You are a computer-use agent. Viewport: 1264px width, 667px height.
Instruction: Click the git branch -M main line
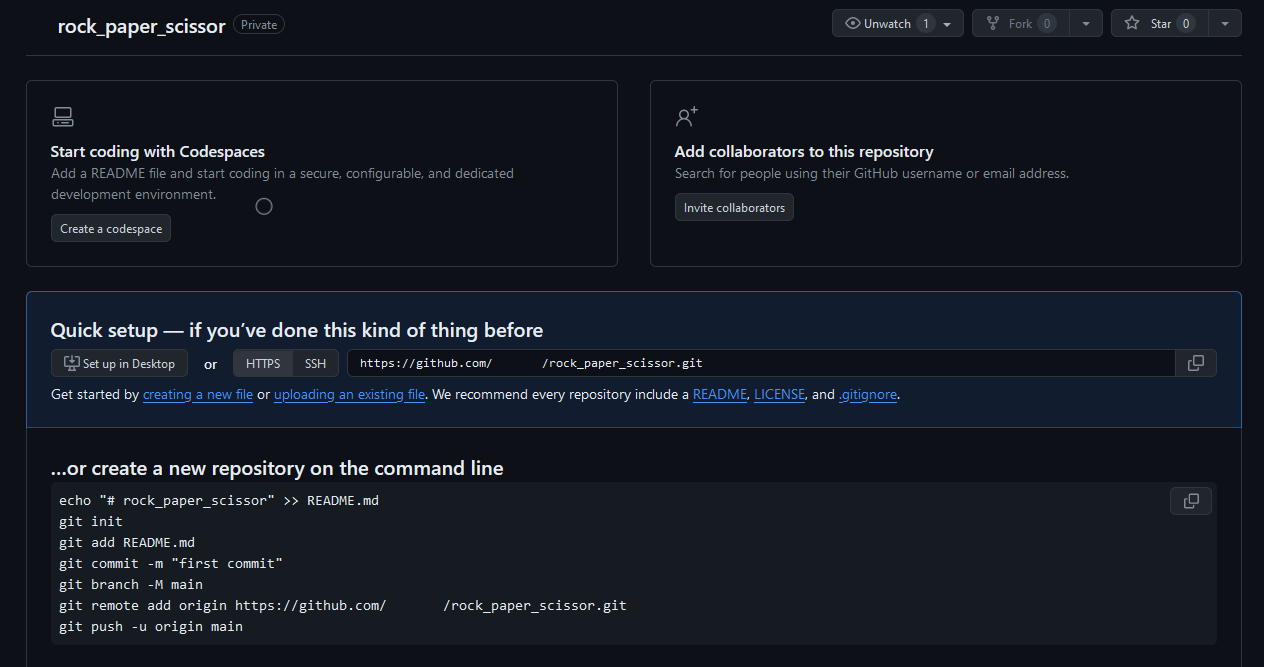coord(131,584)
